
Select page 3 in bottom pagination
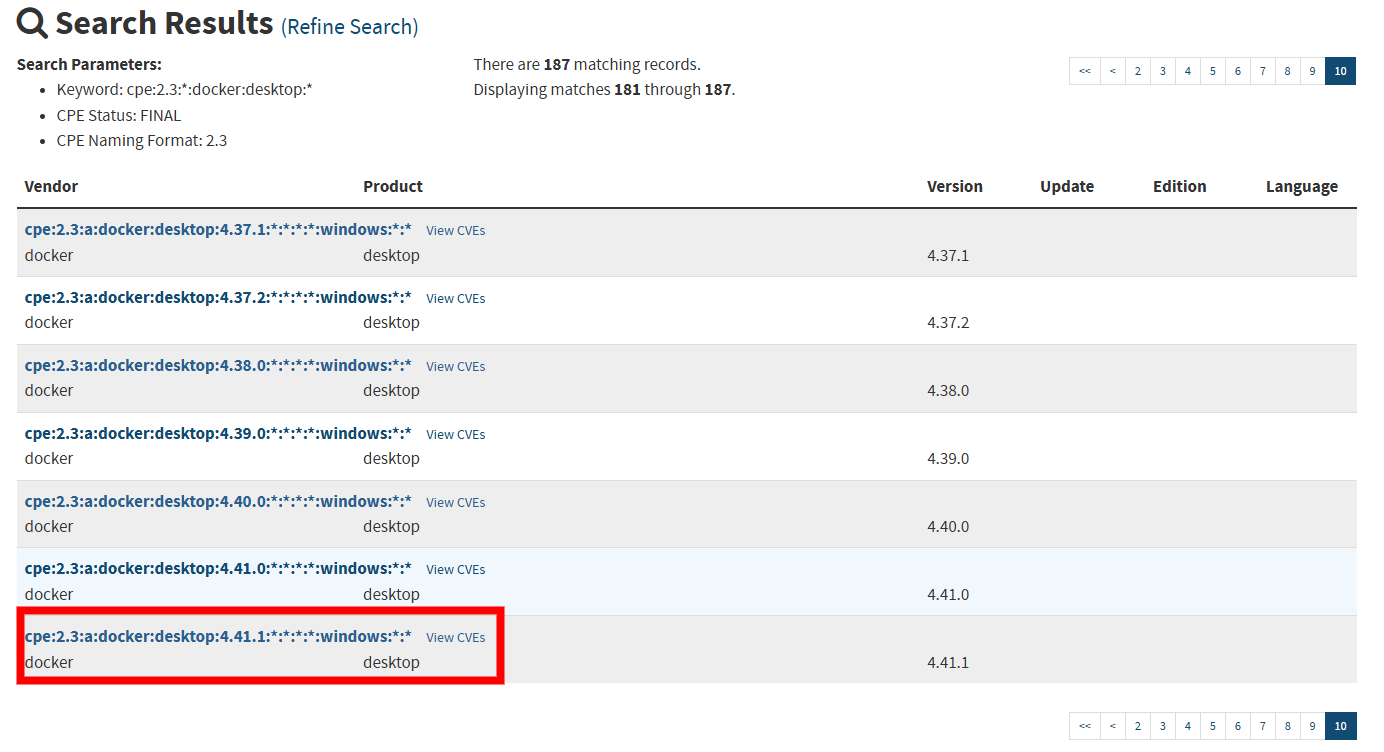click(x=1162, y=726)
